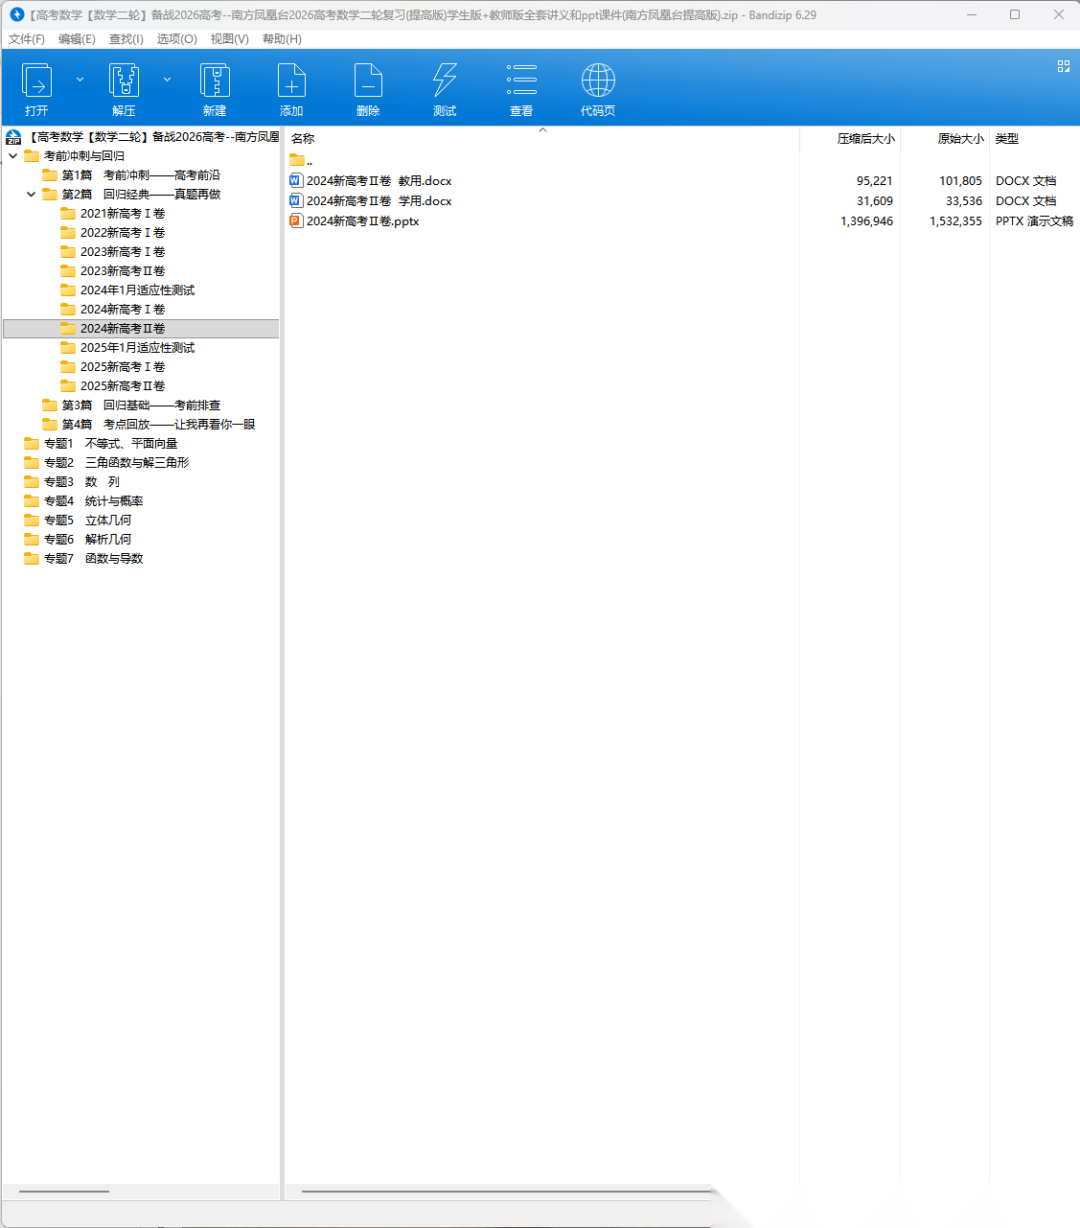The width and height of the screenshot is (1080, 1228).
Task: Open the 选项(O) menu
Action: 177,39
